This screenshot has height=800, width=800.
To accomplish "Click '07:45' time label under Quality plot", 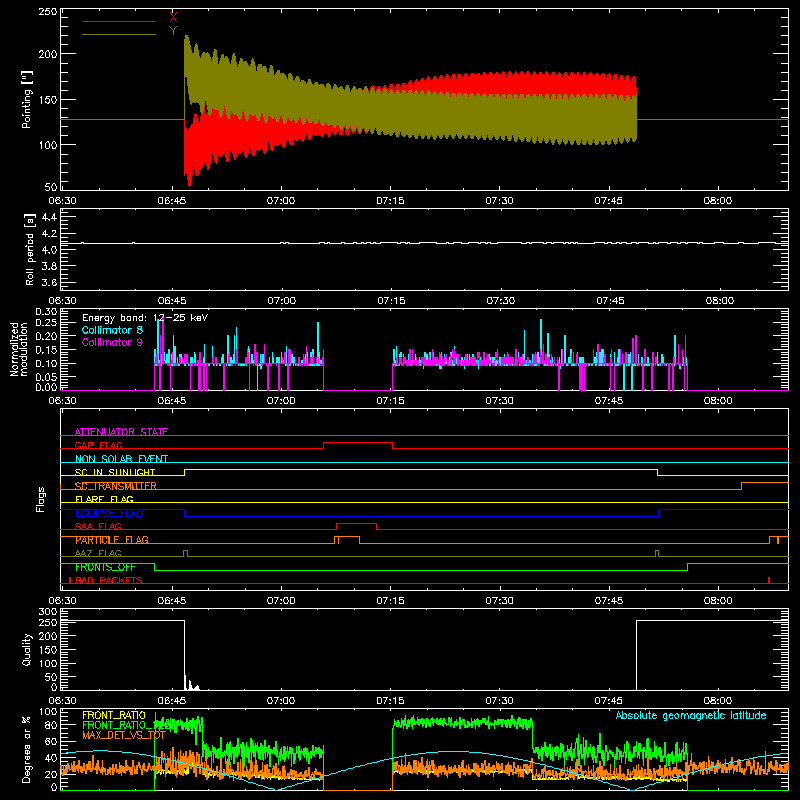I will pos(609,701).
